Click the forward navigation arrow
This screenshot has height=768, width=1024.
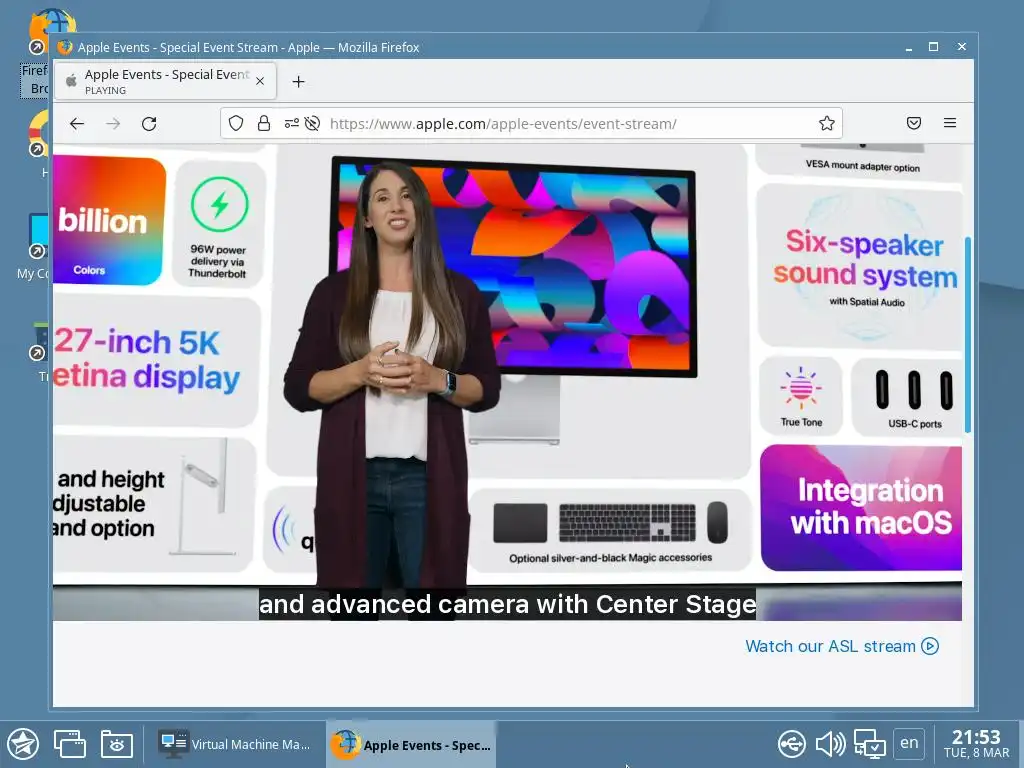(x=113, y=123)
